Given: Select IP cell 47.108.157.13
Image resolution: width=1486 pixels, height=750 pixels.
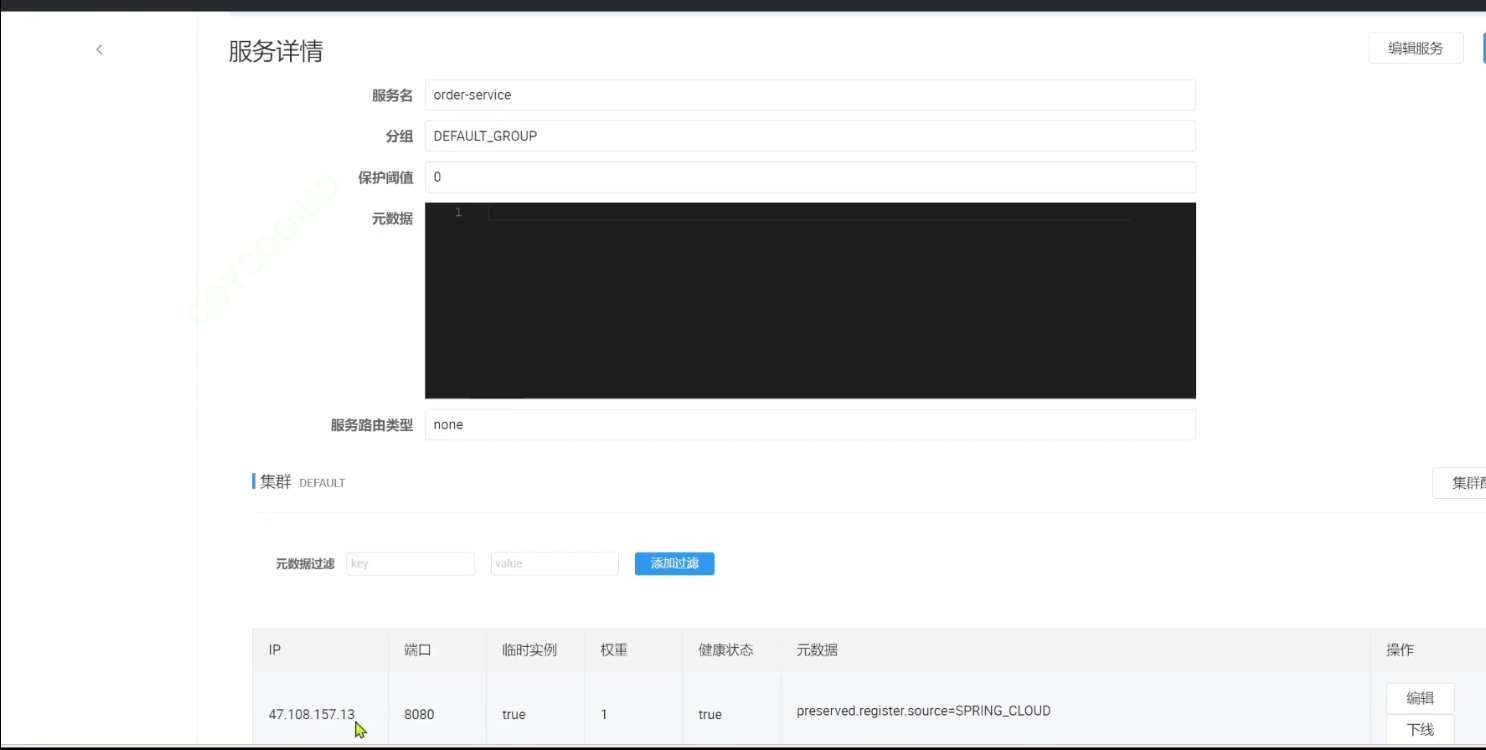Looking at the screenshot, I should coord(311,714).
